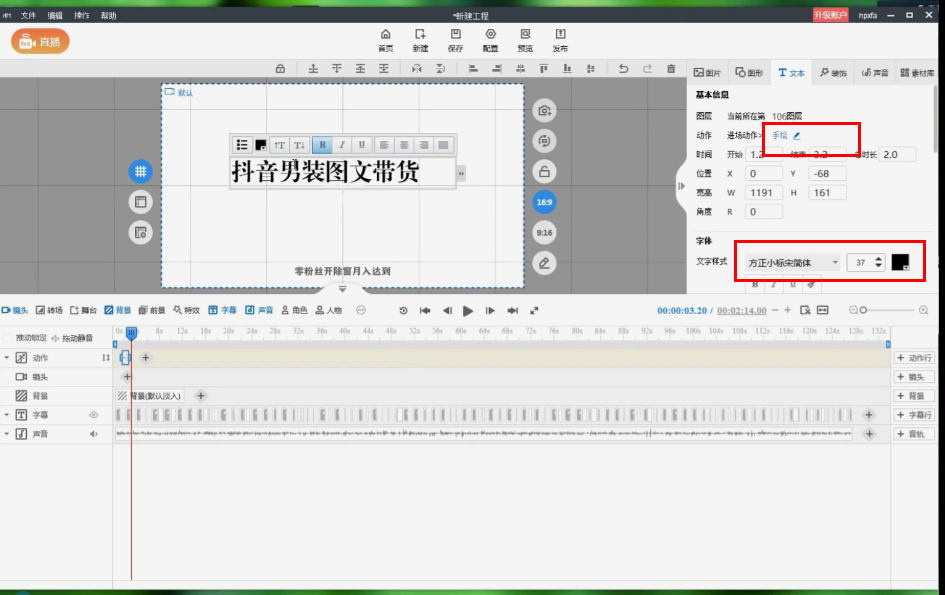This screenshot has height=595, width=945.
Task: Center-align text in floating toolbar
Action: pyautogui.click(x=404, y=145)
